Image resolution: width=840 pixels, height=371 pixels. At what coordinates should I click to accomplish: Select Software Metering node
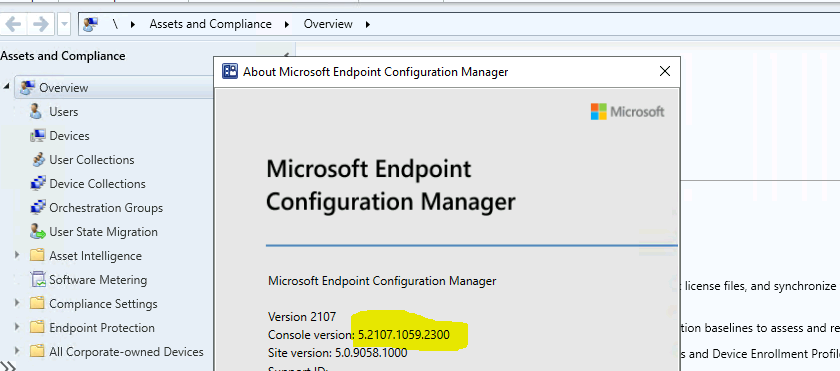[x=98, y=279]
